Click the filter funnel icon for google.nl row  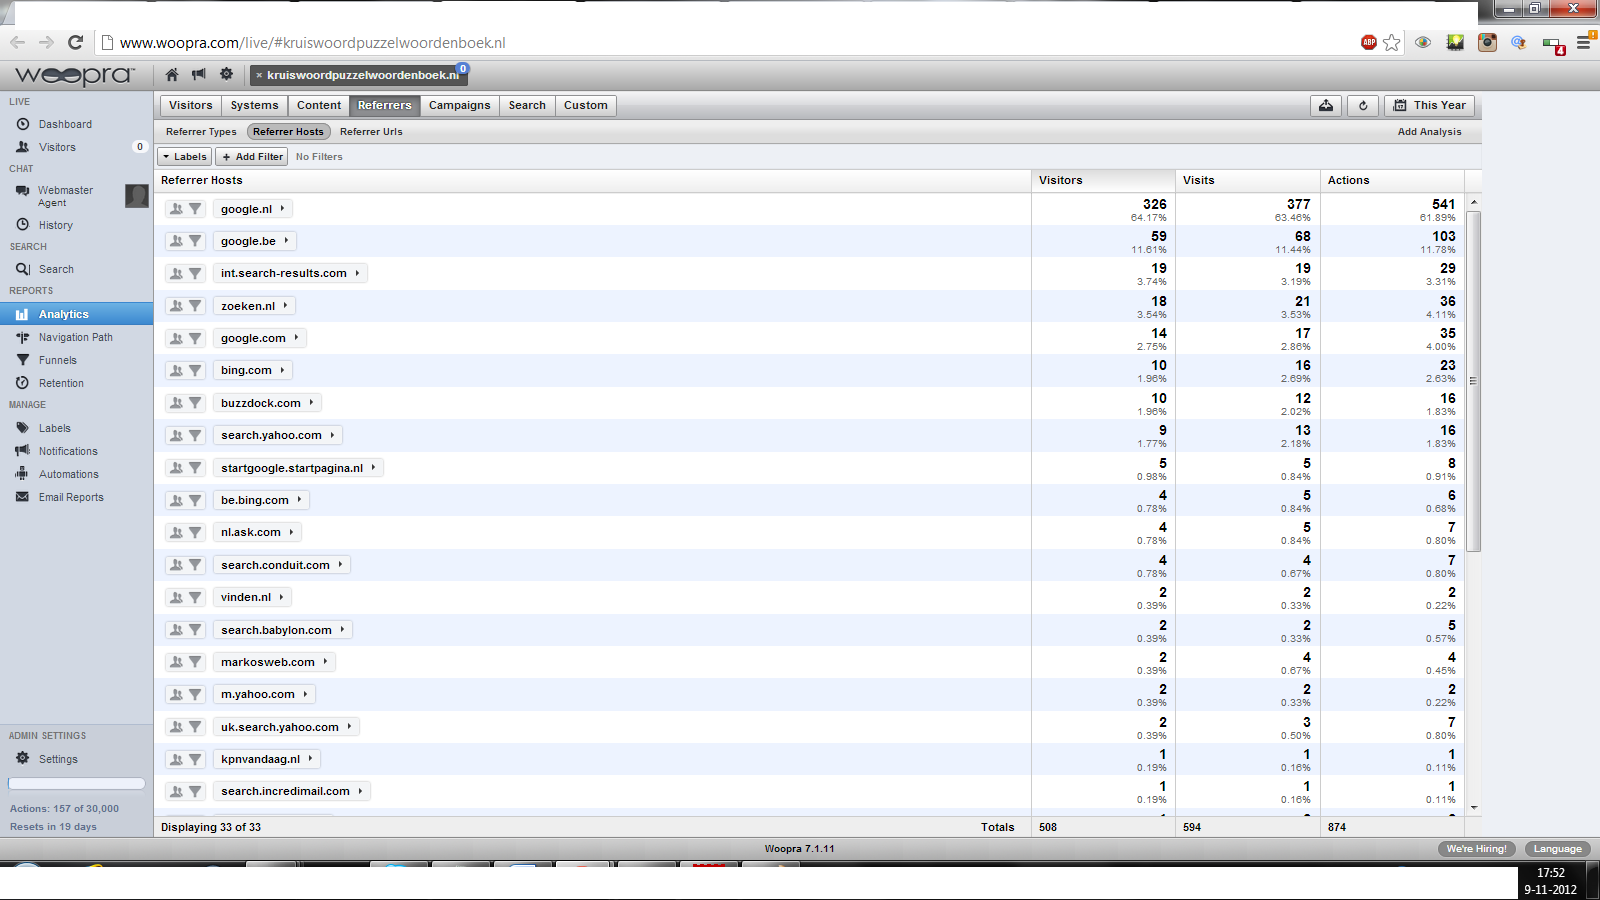pos(195,209)
